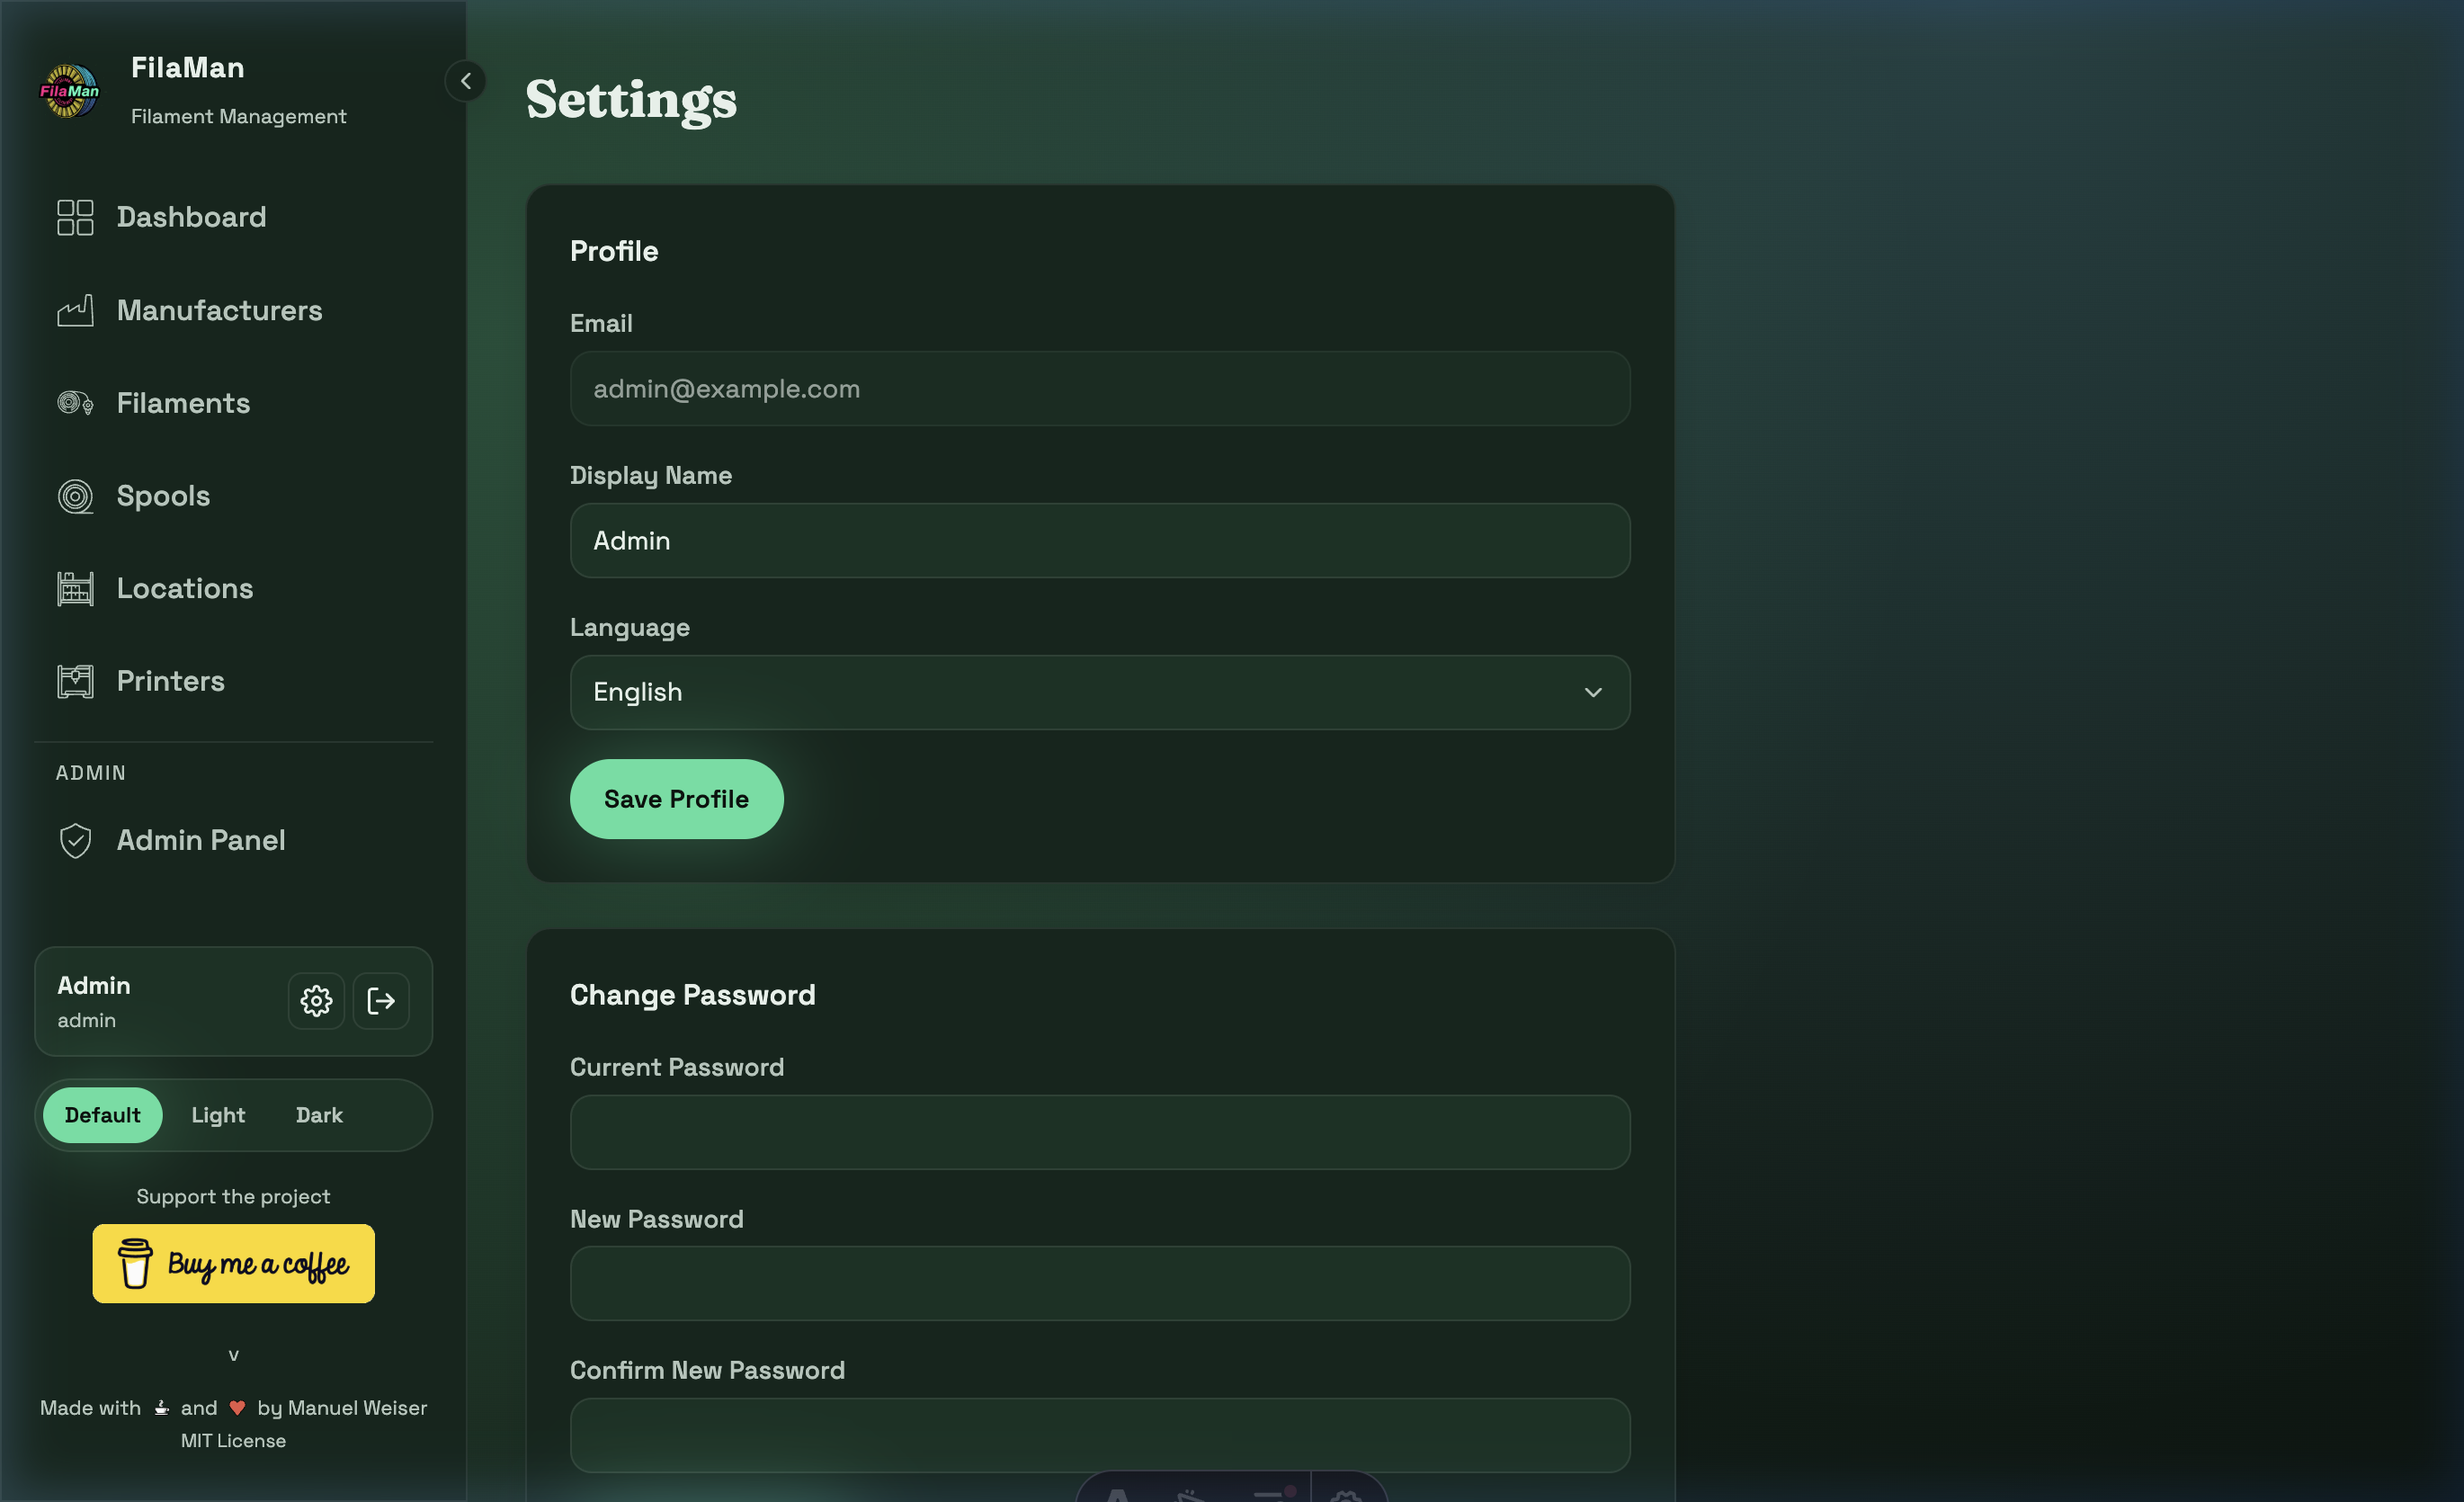2464x1502 pixels.
Task: Keep the Default theme selected
Action: (x=102, y=1114)
